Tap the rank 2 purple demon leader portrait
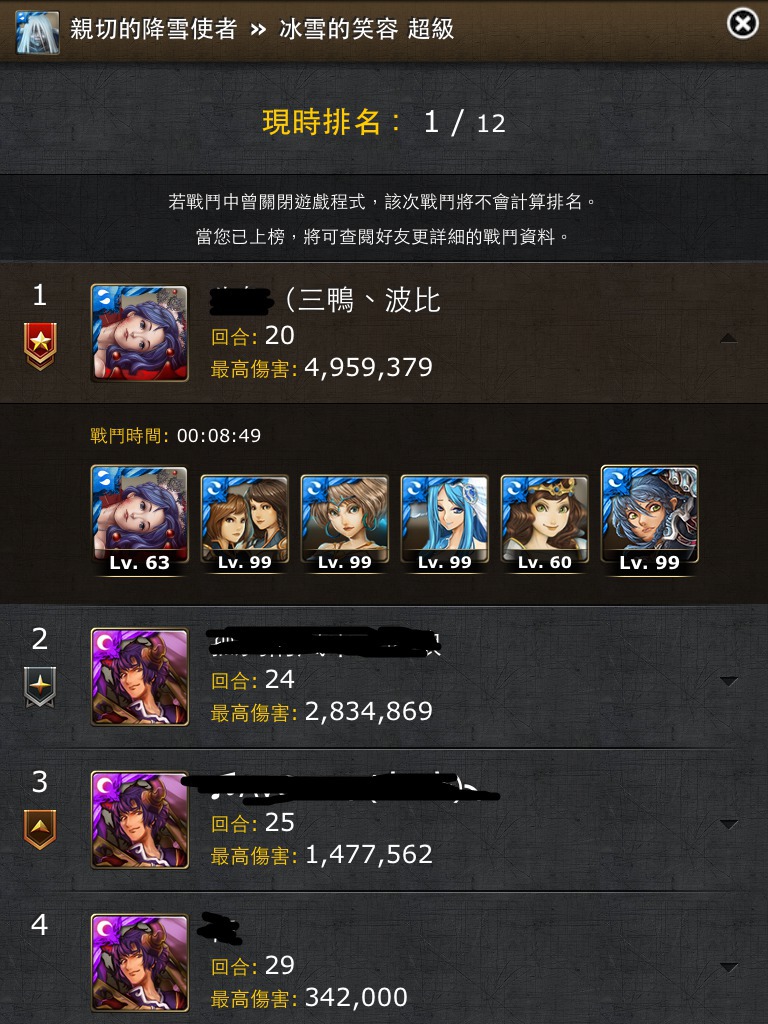 139,677
